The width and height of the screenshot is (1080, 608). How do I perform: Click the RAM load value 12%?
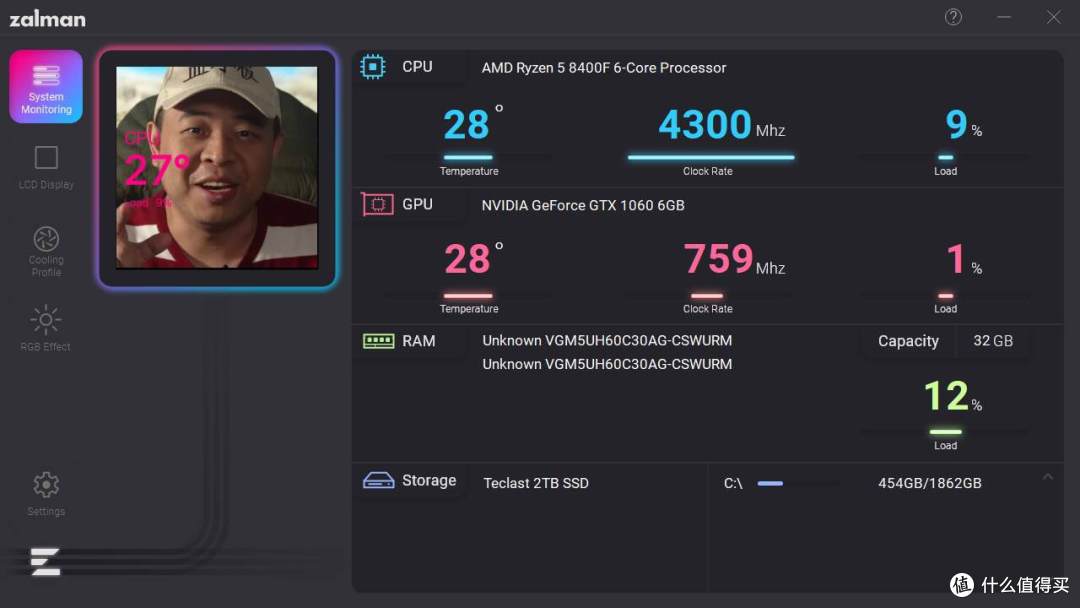click(953, 396)
